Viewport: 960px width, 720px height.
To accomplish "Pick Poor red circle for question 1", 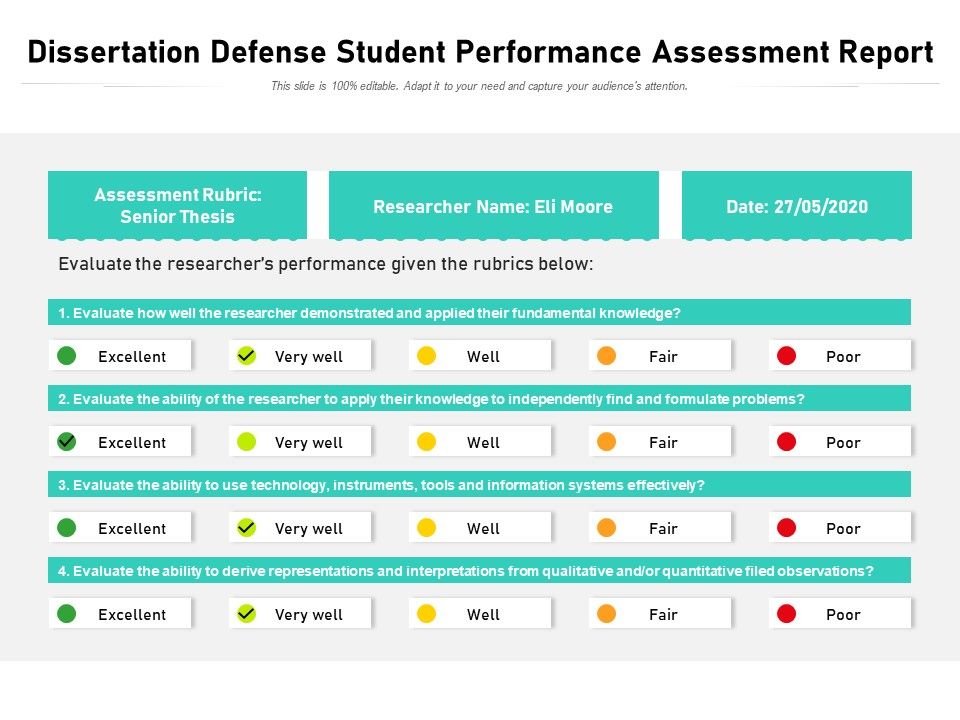I will coord(787,355).
